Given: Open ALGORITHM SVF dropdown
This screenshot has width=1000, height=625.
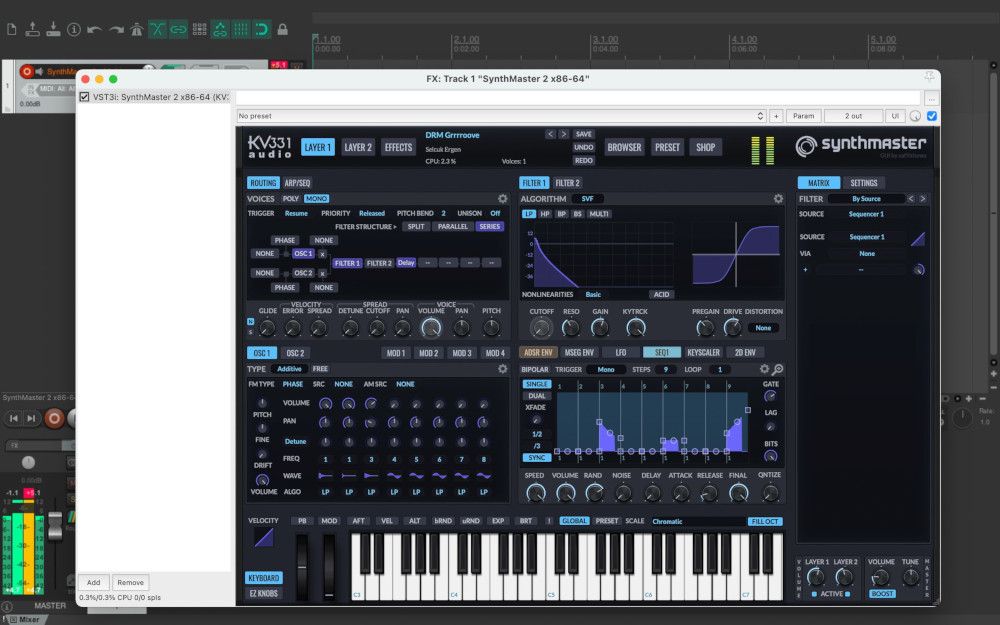Looking at the screenshot, I should coord(587,199).
